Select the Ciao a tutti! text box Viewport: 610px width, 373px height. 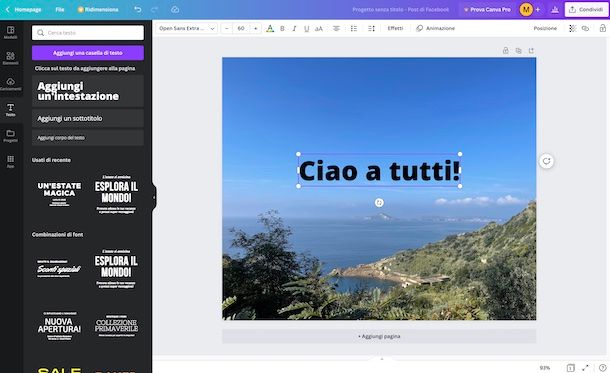pyautogui.click(x=379, y=170)
